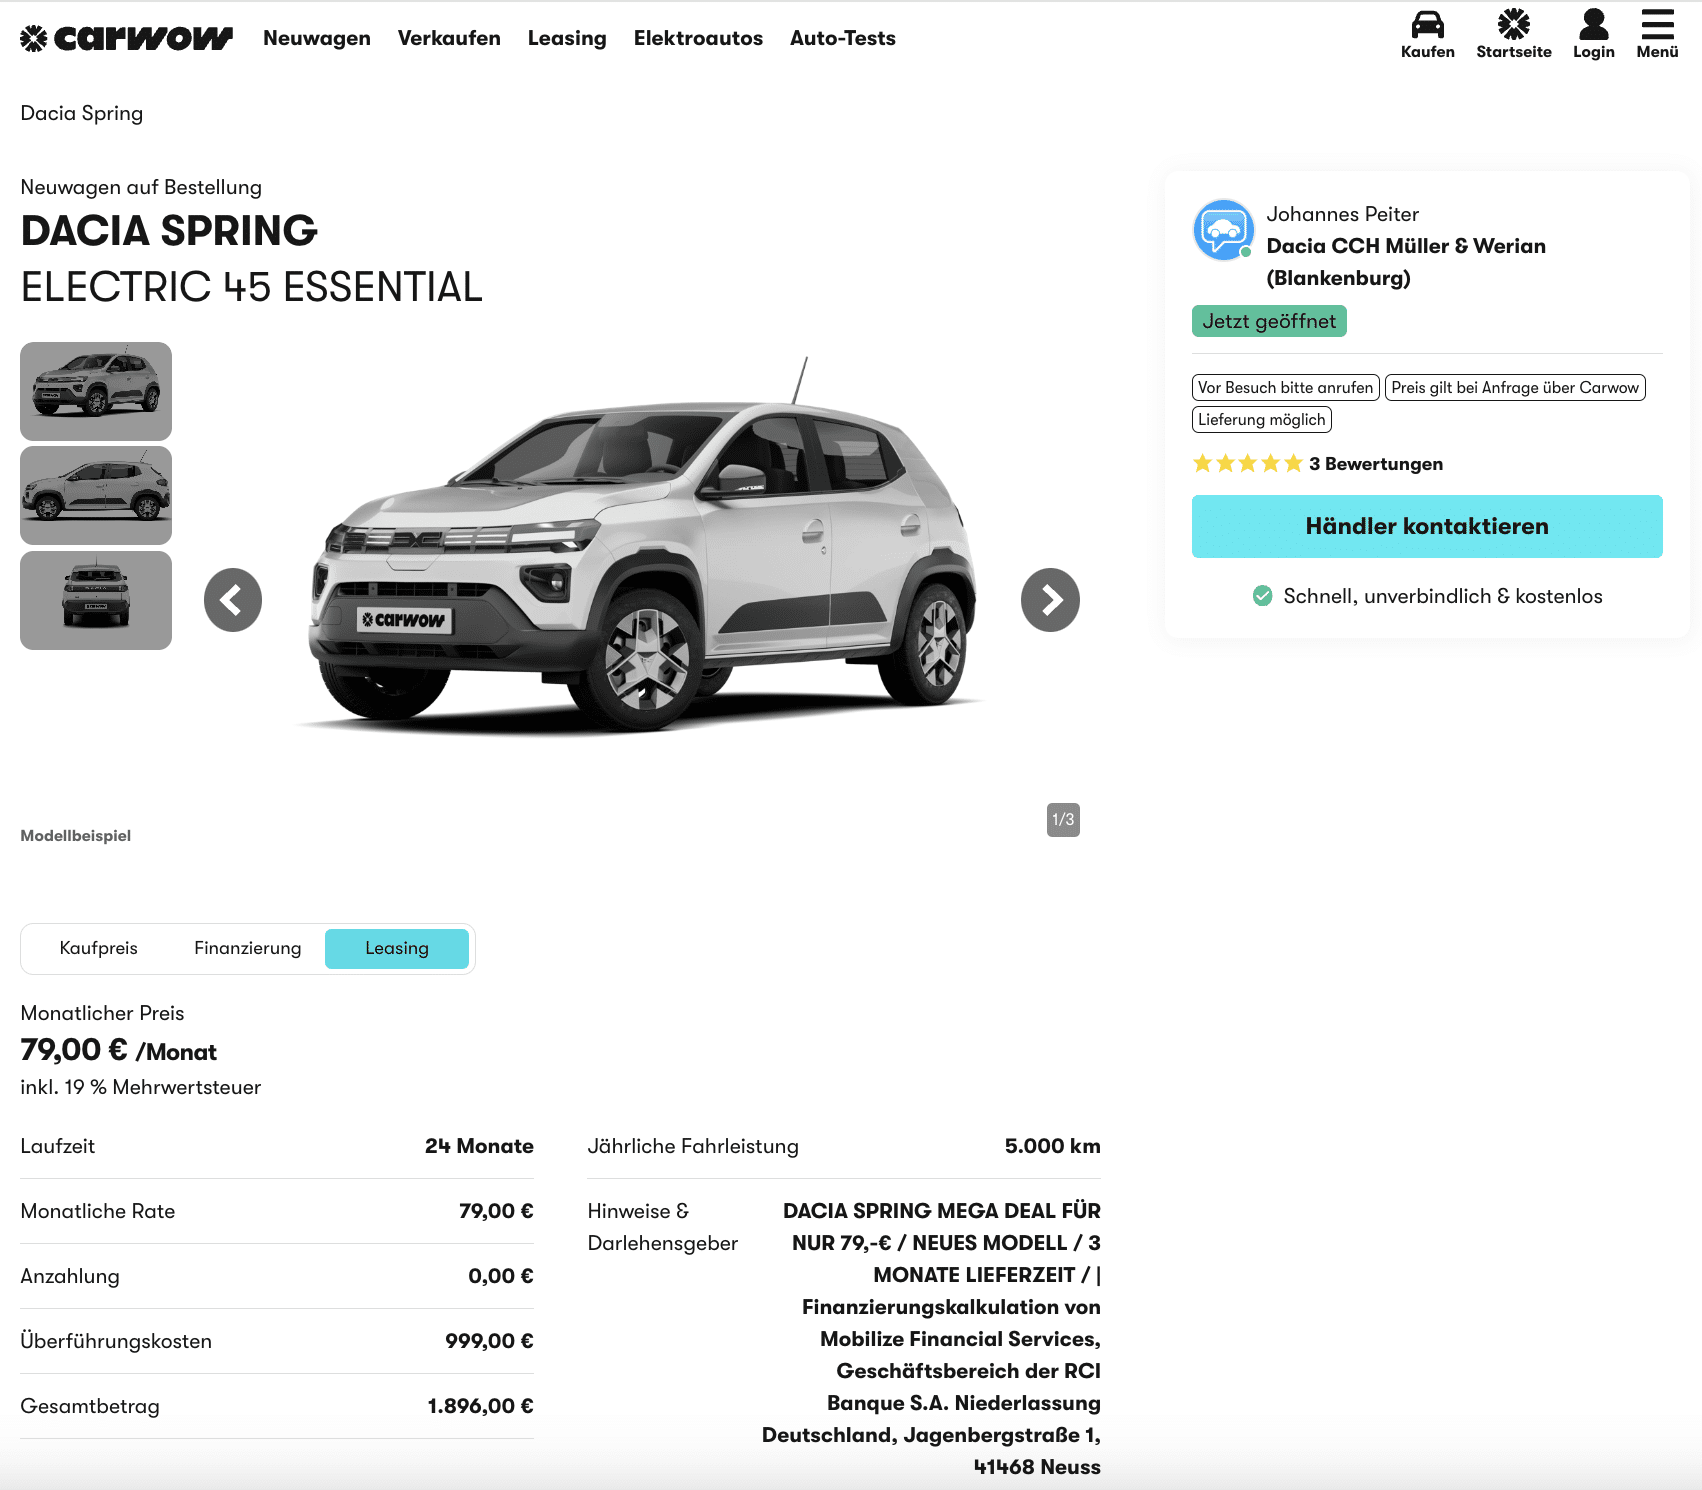Click the green checkmark icon
Viewport: 1702px width, 1490px height.
pyautogui.click(x=1263, y=596)
